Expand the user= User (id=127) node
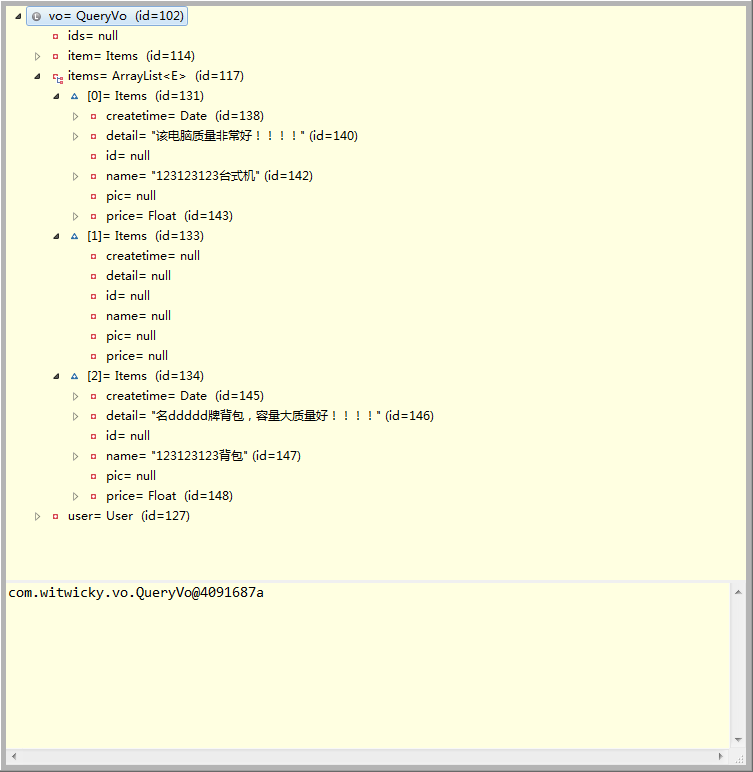The height and width of the screenshot is (772, 753). (x=37, y=516)
